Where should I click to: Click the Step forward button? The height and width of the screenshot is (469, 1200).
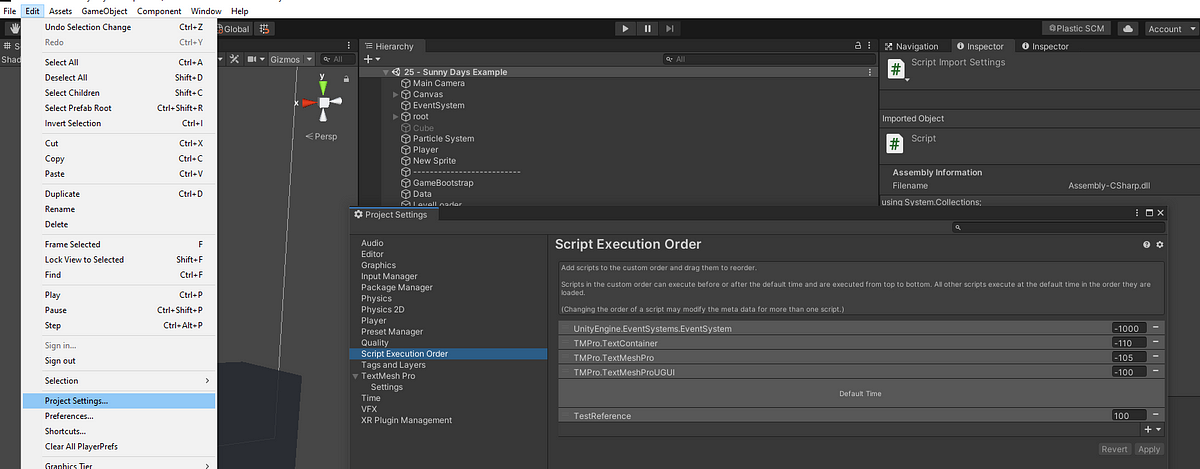pos(671,29)
